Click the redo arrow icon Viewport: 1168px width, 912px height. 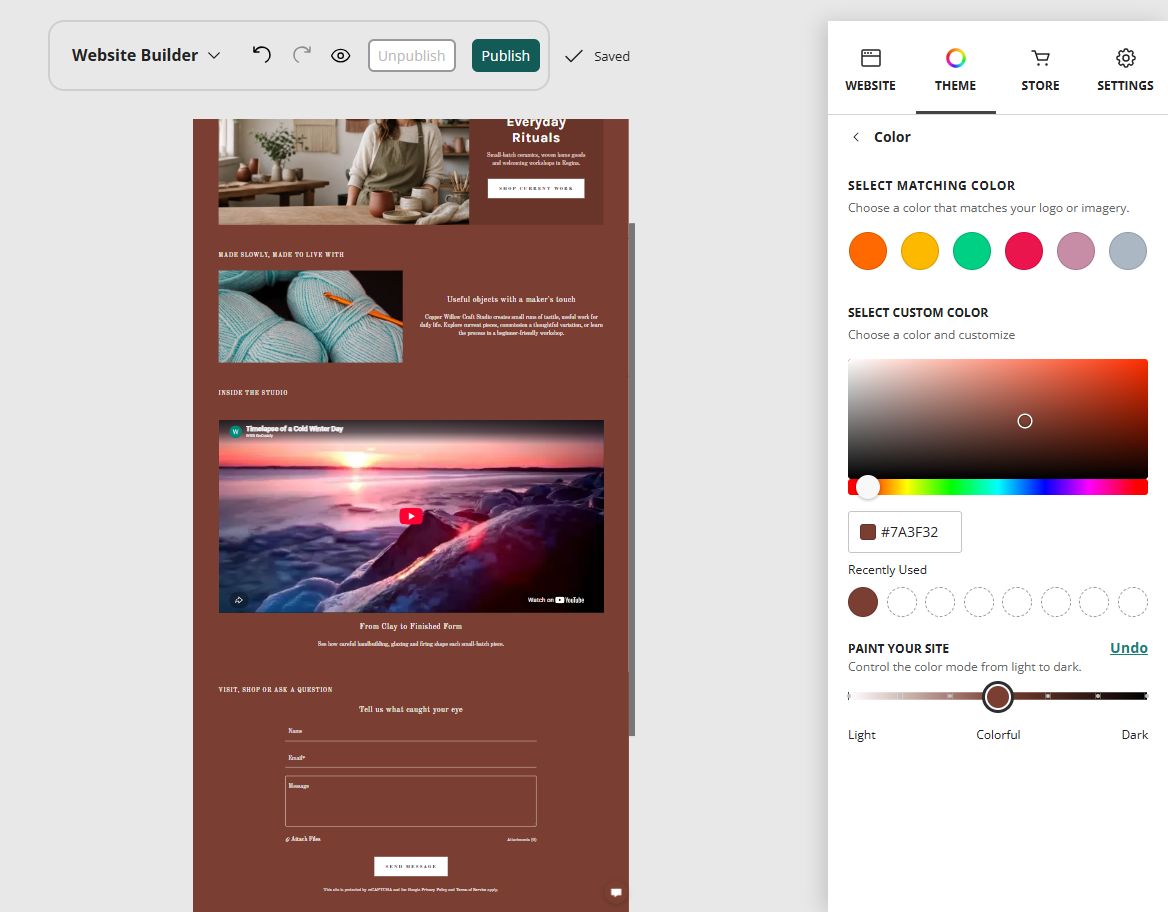point(302,54)
